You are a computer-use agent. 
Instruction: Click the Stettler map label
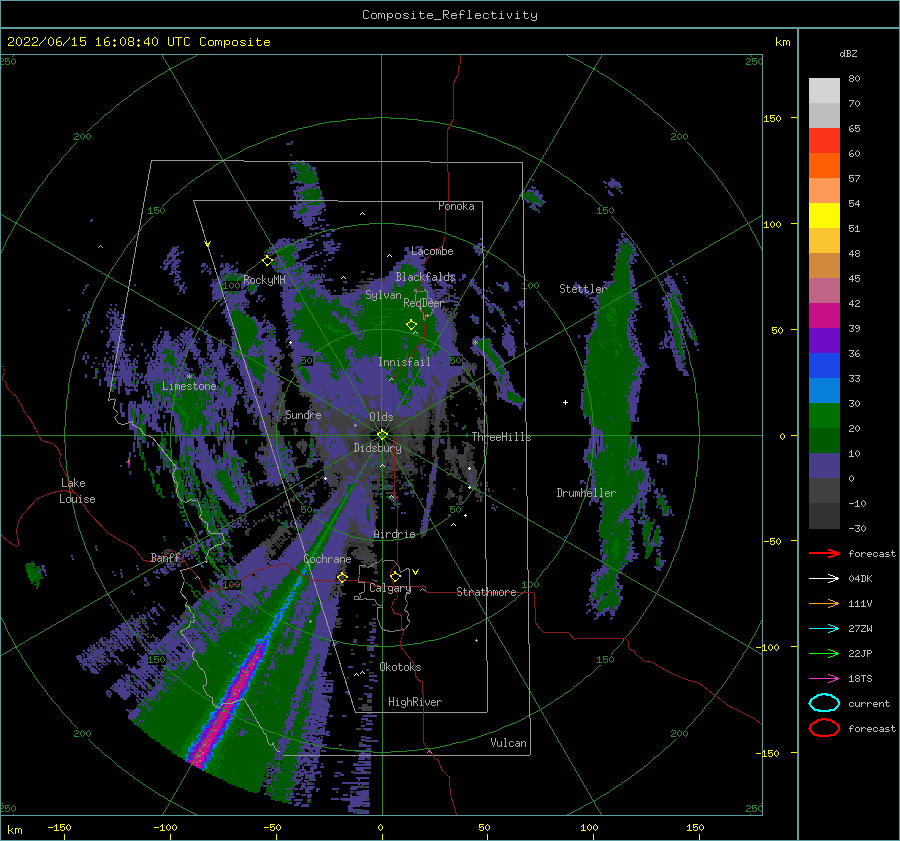coord(583,289)
